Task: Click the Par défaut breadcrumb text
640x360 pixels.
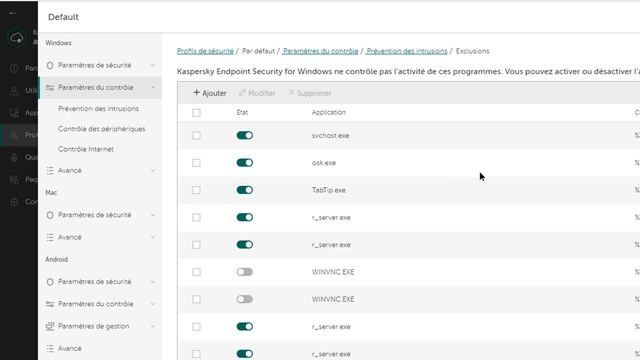Action: click(x=258, y=51)
